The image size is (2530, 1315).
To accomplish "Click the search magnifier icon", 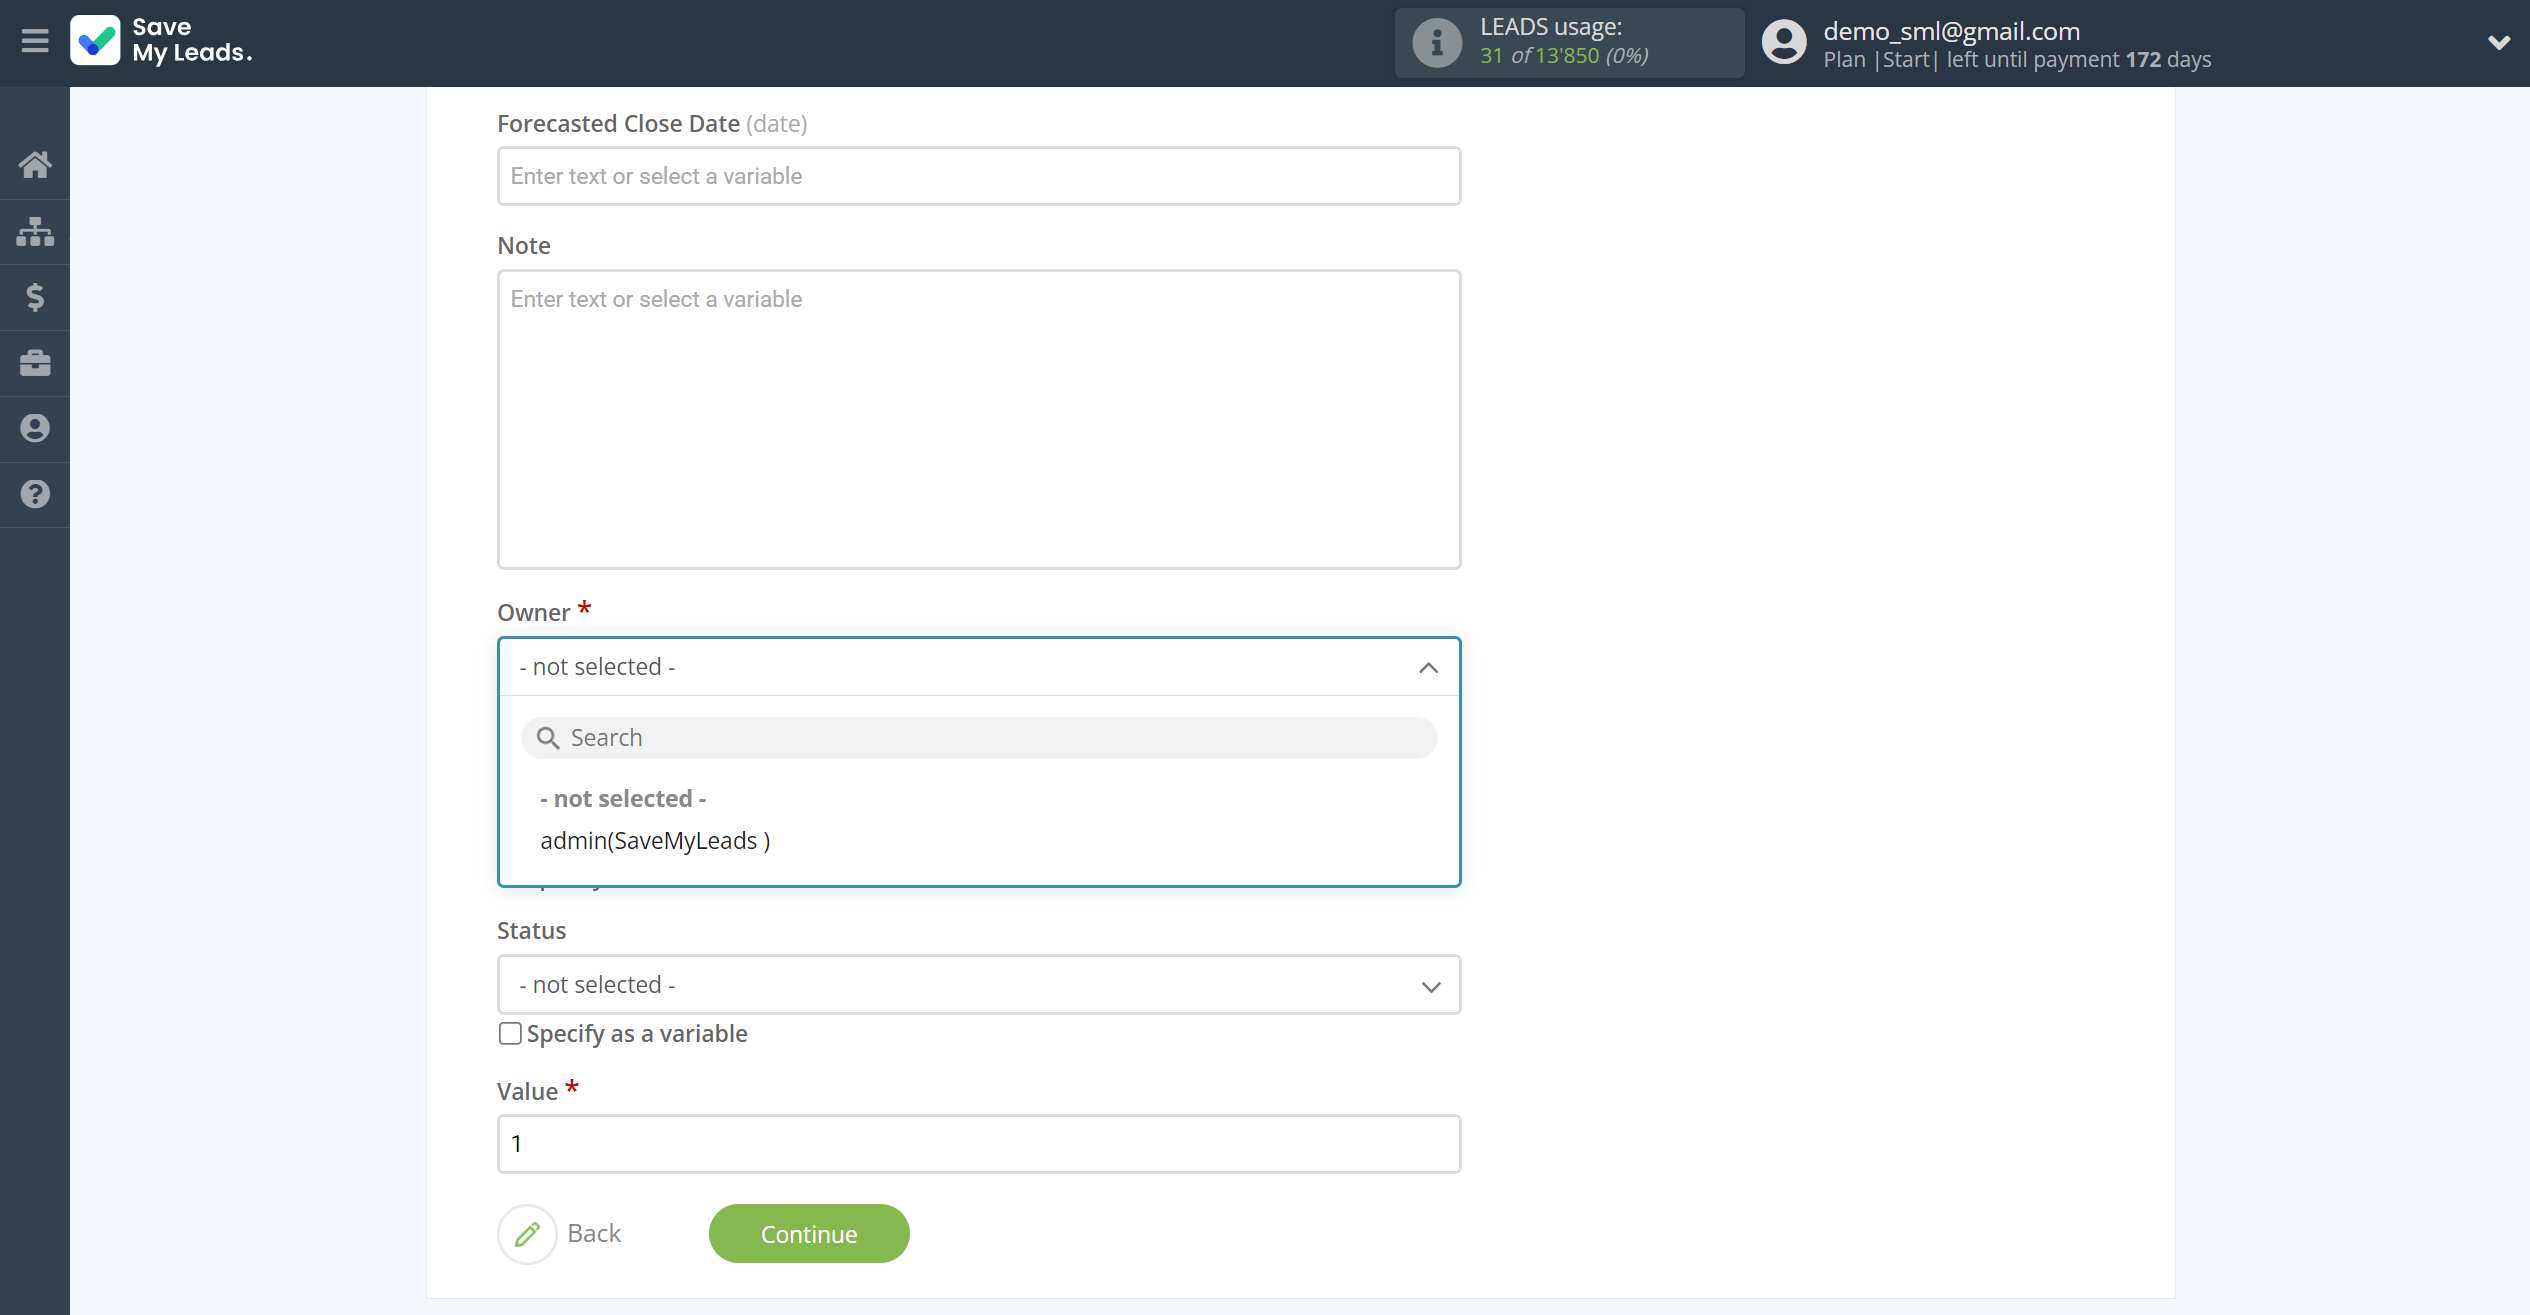I will coord(548,738).
